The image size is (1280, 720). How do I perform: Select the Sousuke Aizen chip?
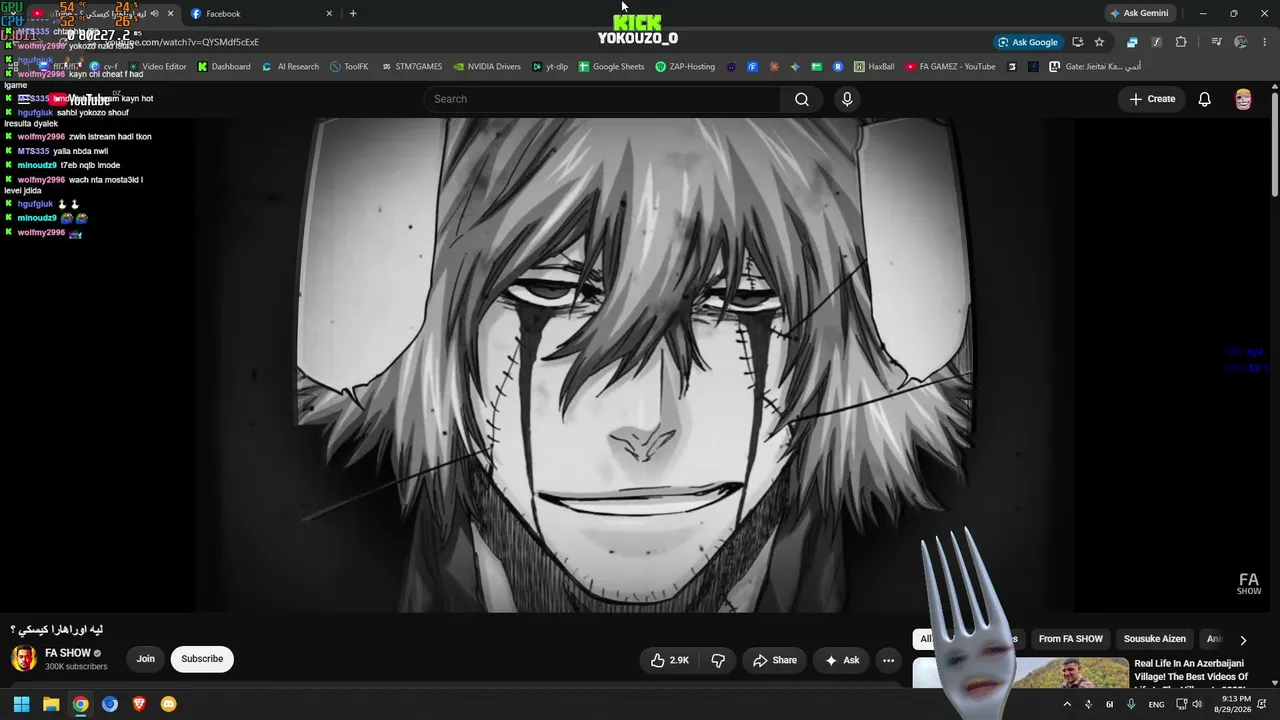click(1154, 639)
